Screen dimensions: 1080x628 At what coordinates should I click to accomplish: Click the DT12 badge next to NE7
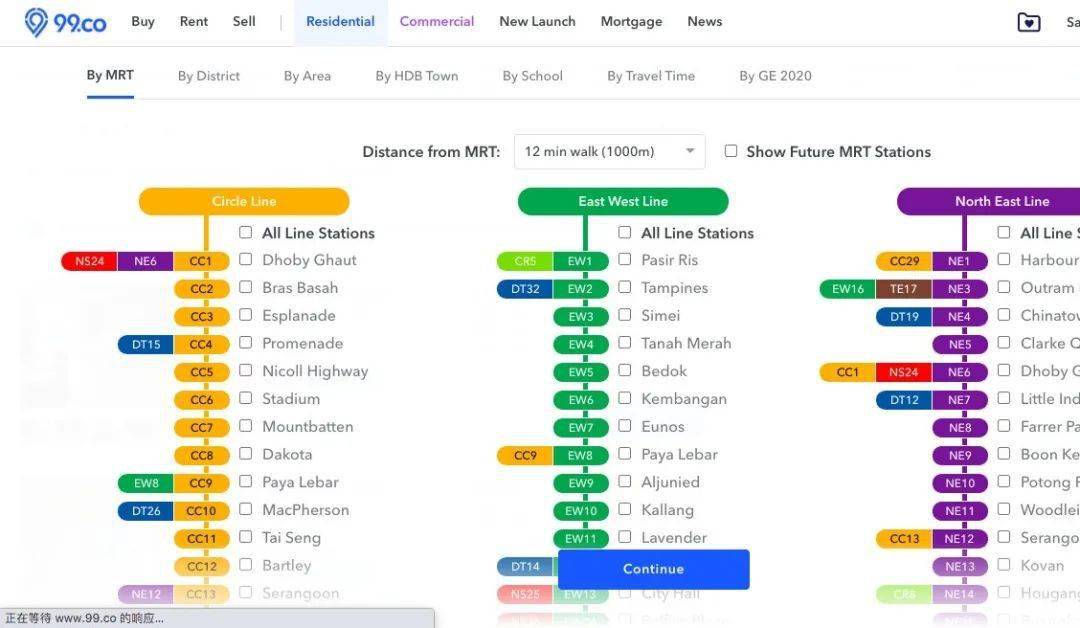tap(904, 400)
